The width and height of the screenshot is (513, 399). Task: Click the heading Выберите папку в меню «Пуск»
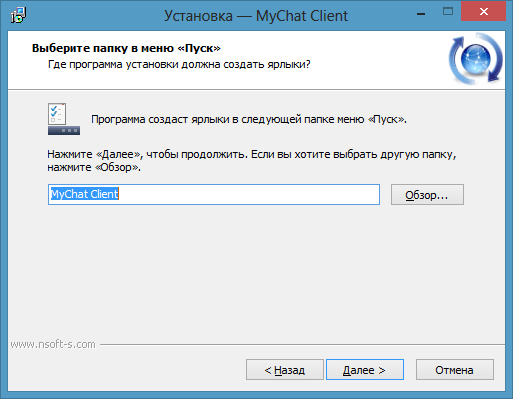pyautogui.click(x=126, y=48)
